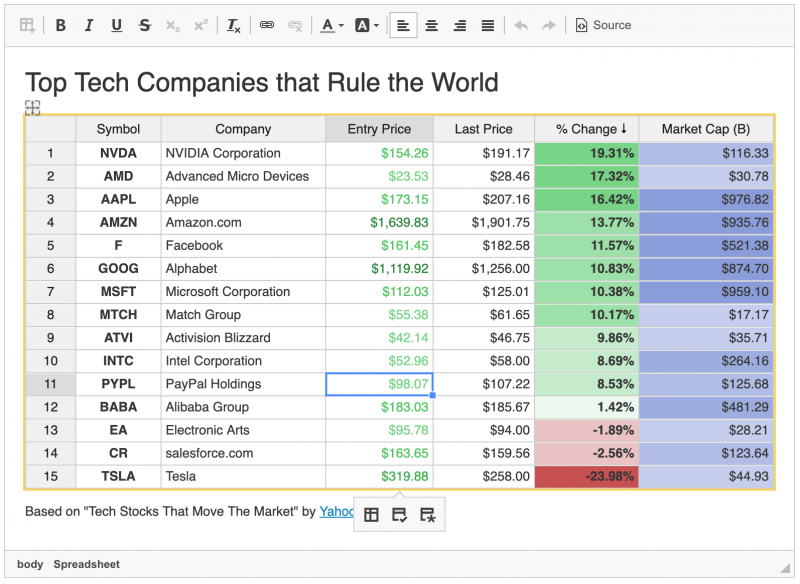
Task: Click the table properties icon in the popup toolbar
Action: tap(371, 515)
